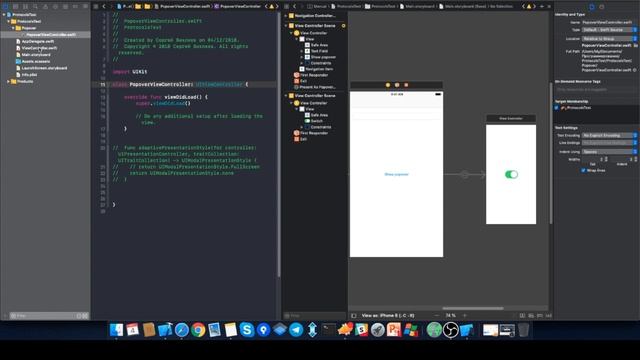
Task: Go back in storyboard assistant editor history
Action: coord(294,7)
